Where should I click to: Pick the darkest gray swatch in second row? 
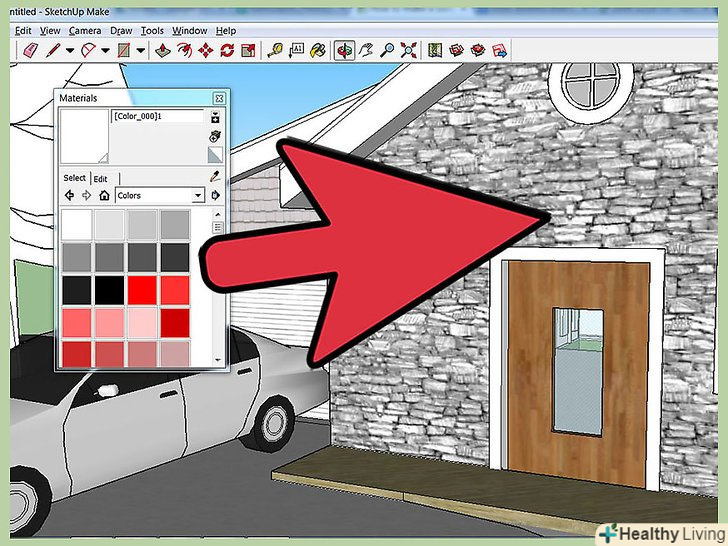tap(175, 257)
